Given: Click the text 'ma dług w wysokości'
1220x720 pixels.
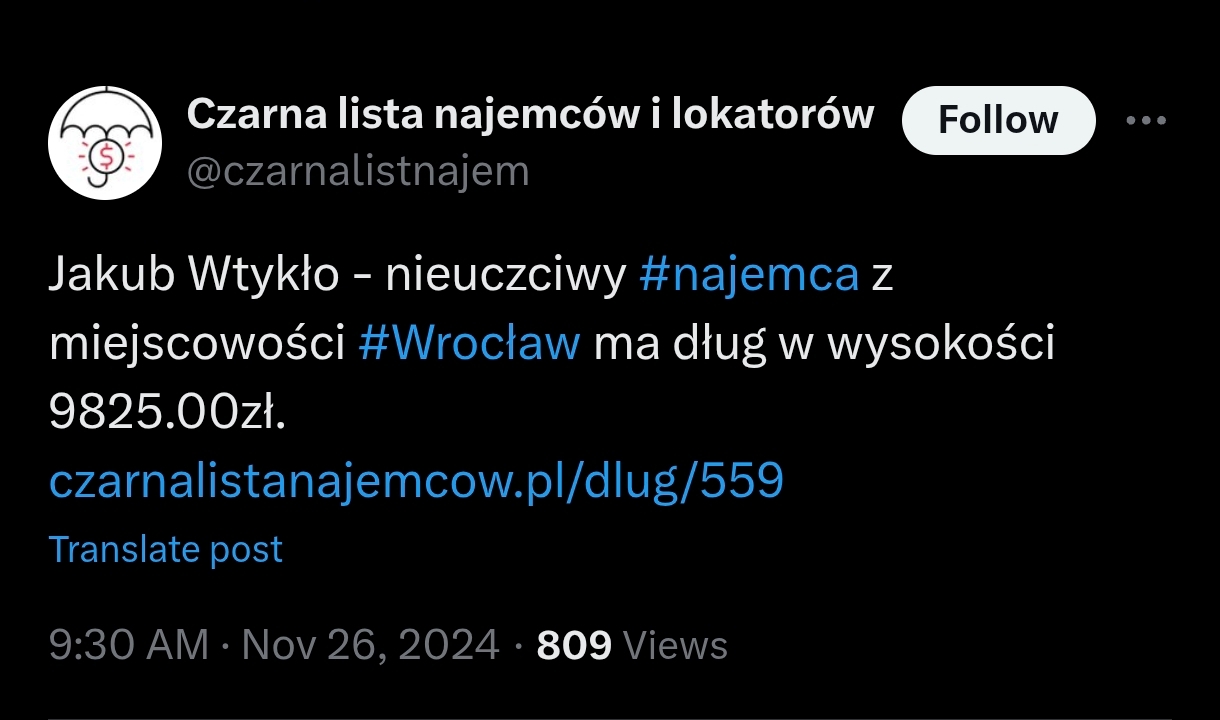Looking at the screenshot, I should coord(826,344).
